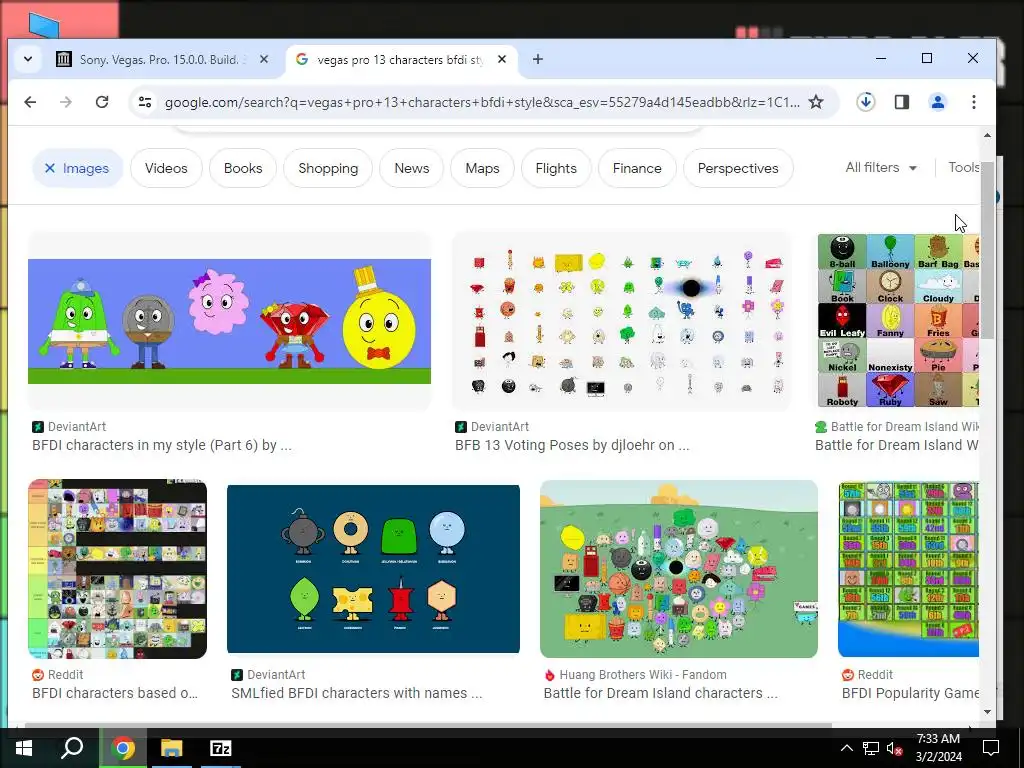
Task: Click page scrollbar up arrow
Action: coord(987,135)
